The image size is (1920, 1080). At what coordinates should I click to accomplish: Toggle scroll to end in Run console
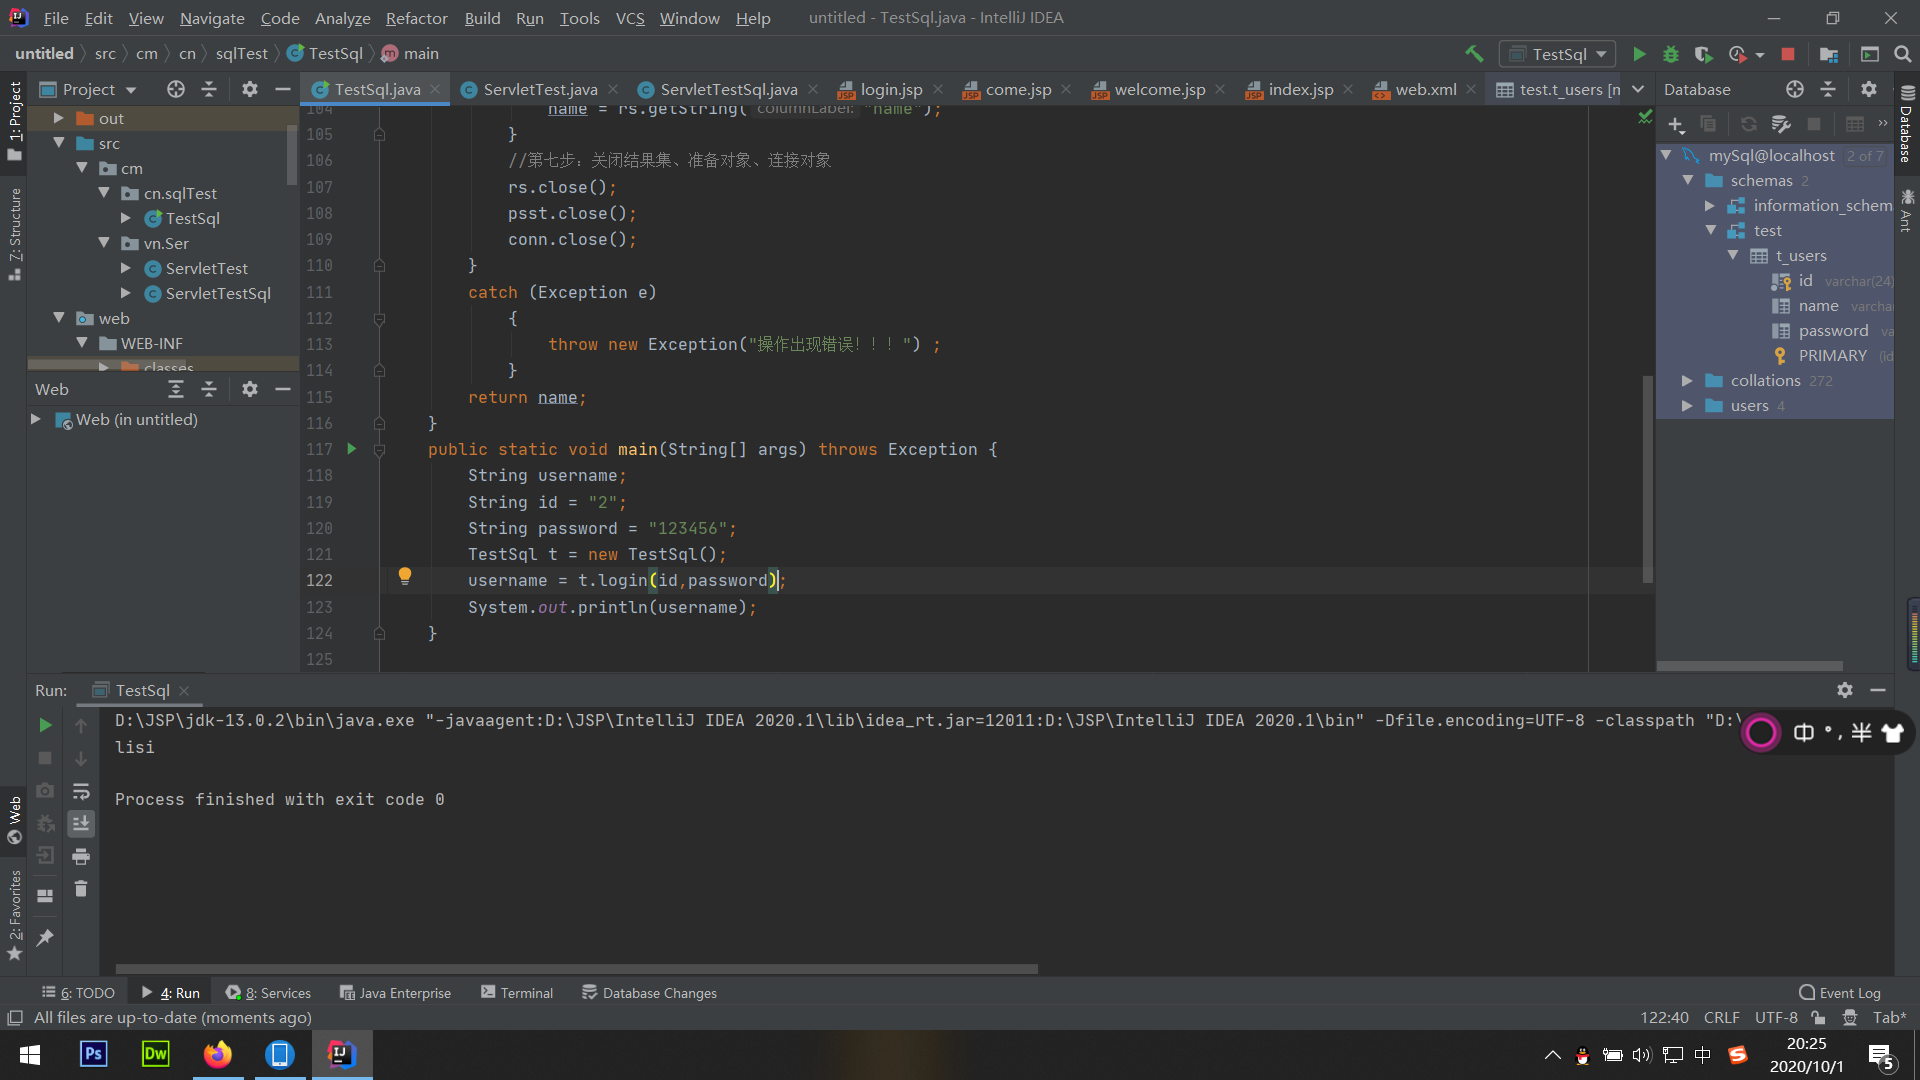tap(81, 823)
